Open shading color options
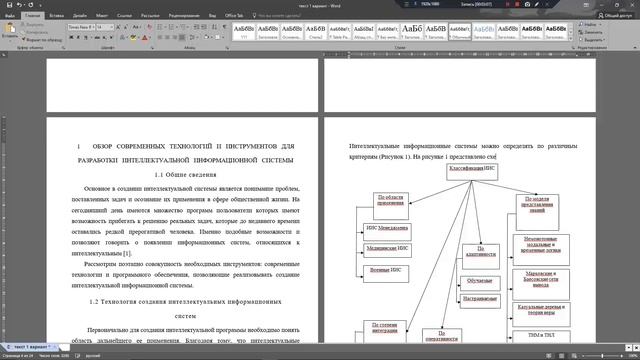 coord(207,38)
